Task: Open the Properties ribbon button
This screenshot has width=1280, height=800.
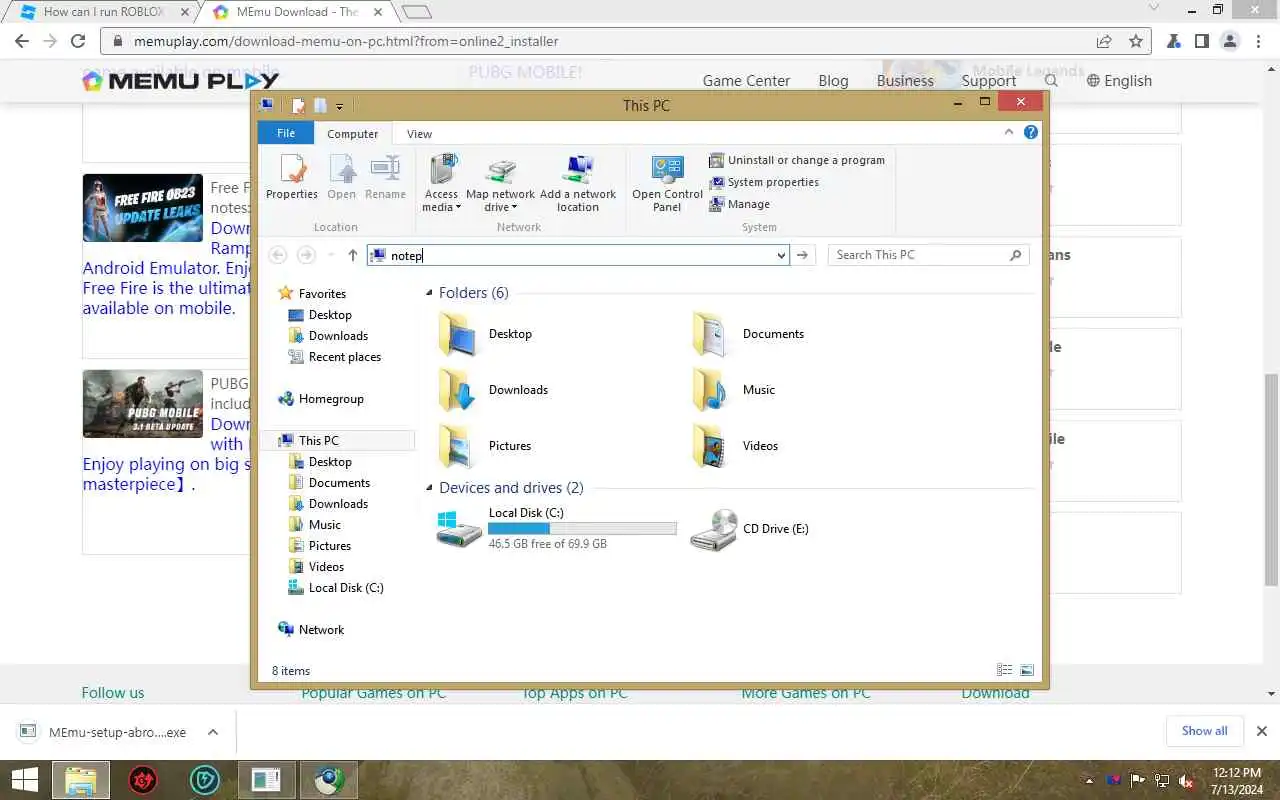Action: tap(292, 178)
